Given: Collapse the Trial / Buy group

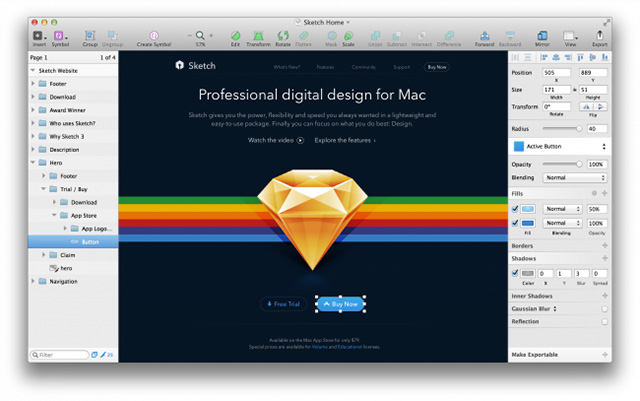Looking at the screenshot, I should [x=44, y=189].
